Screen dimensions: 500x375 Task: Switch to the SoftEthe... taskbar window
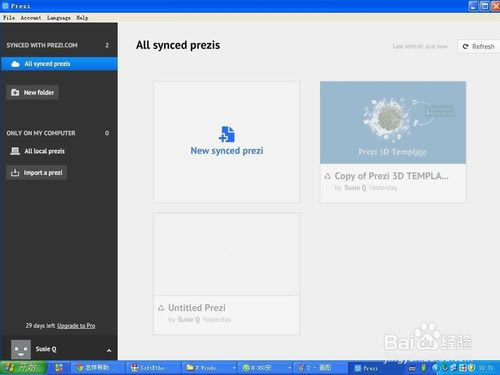coord(152,368)
